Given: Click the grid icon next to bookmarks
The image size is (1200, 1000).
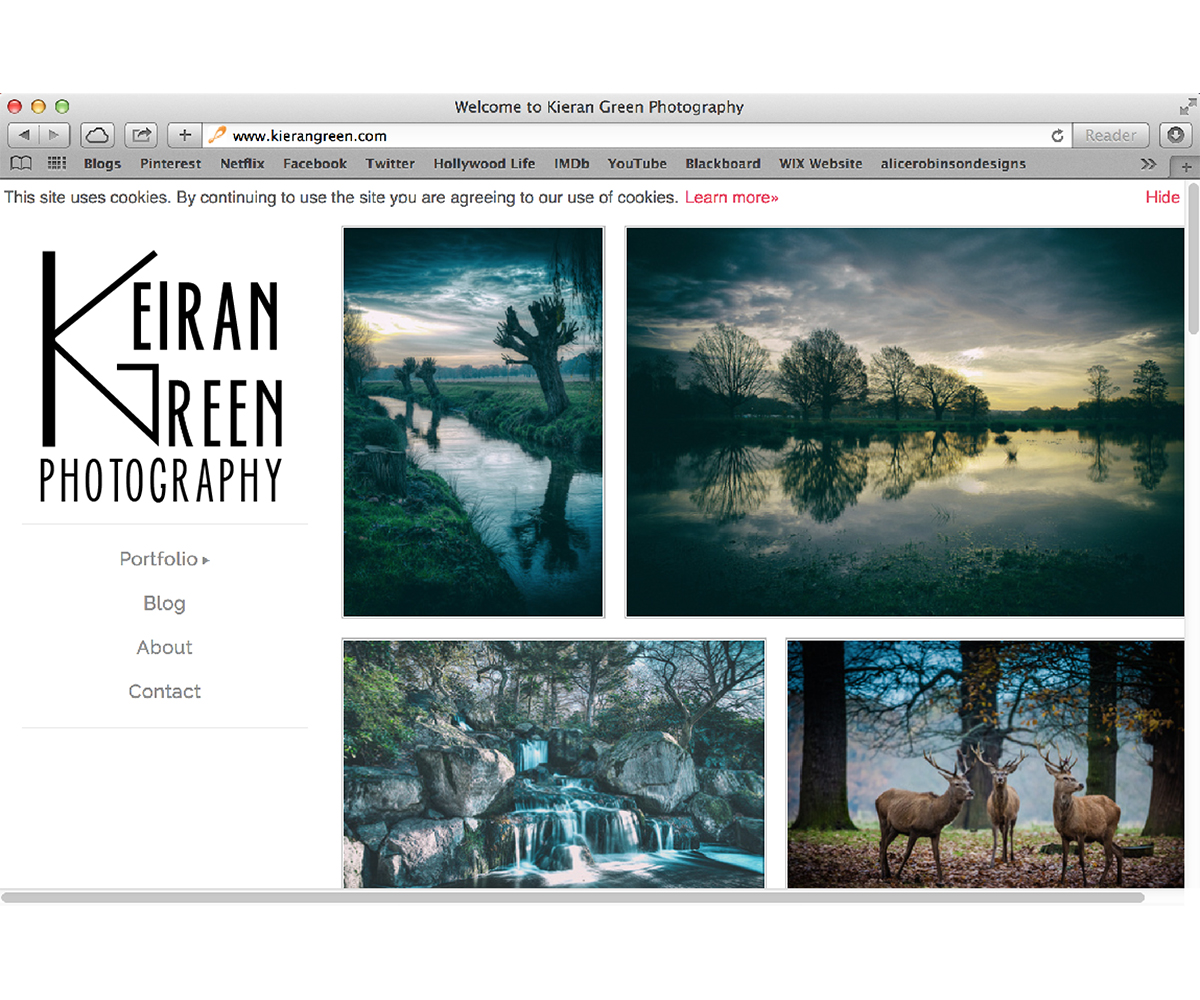Looking at the screenshot, I should (x=56, y=163).
